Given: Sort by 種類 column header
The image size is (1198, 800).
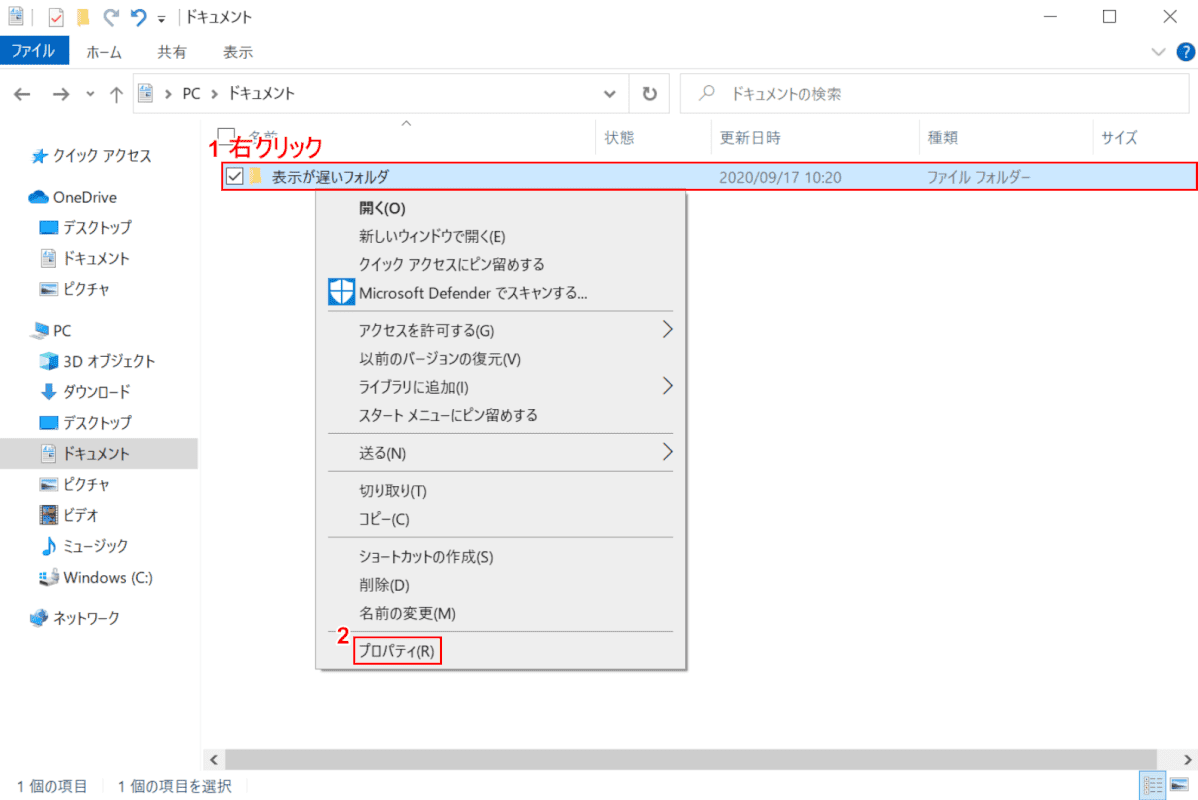Looking at the screenshot, I should tap(943, 138).
